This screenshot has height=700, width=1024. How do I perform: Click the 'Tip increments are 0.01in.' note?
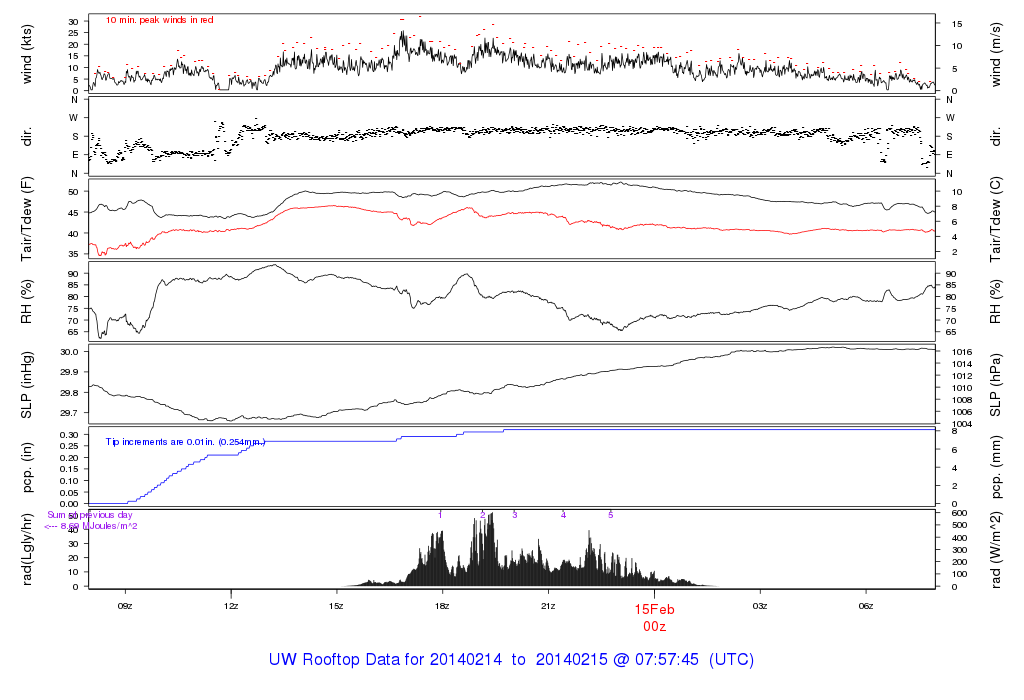coord(185,442)
